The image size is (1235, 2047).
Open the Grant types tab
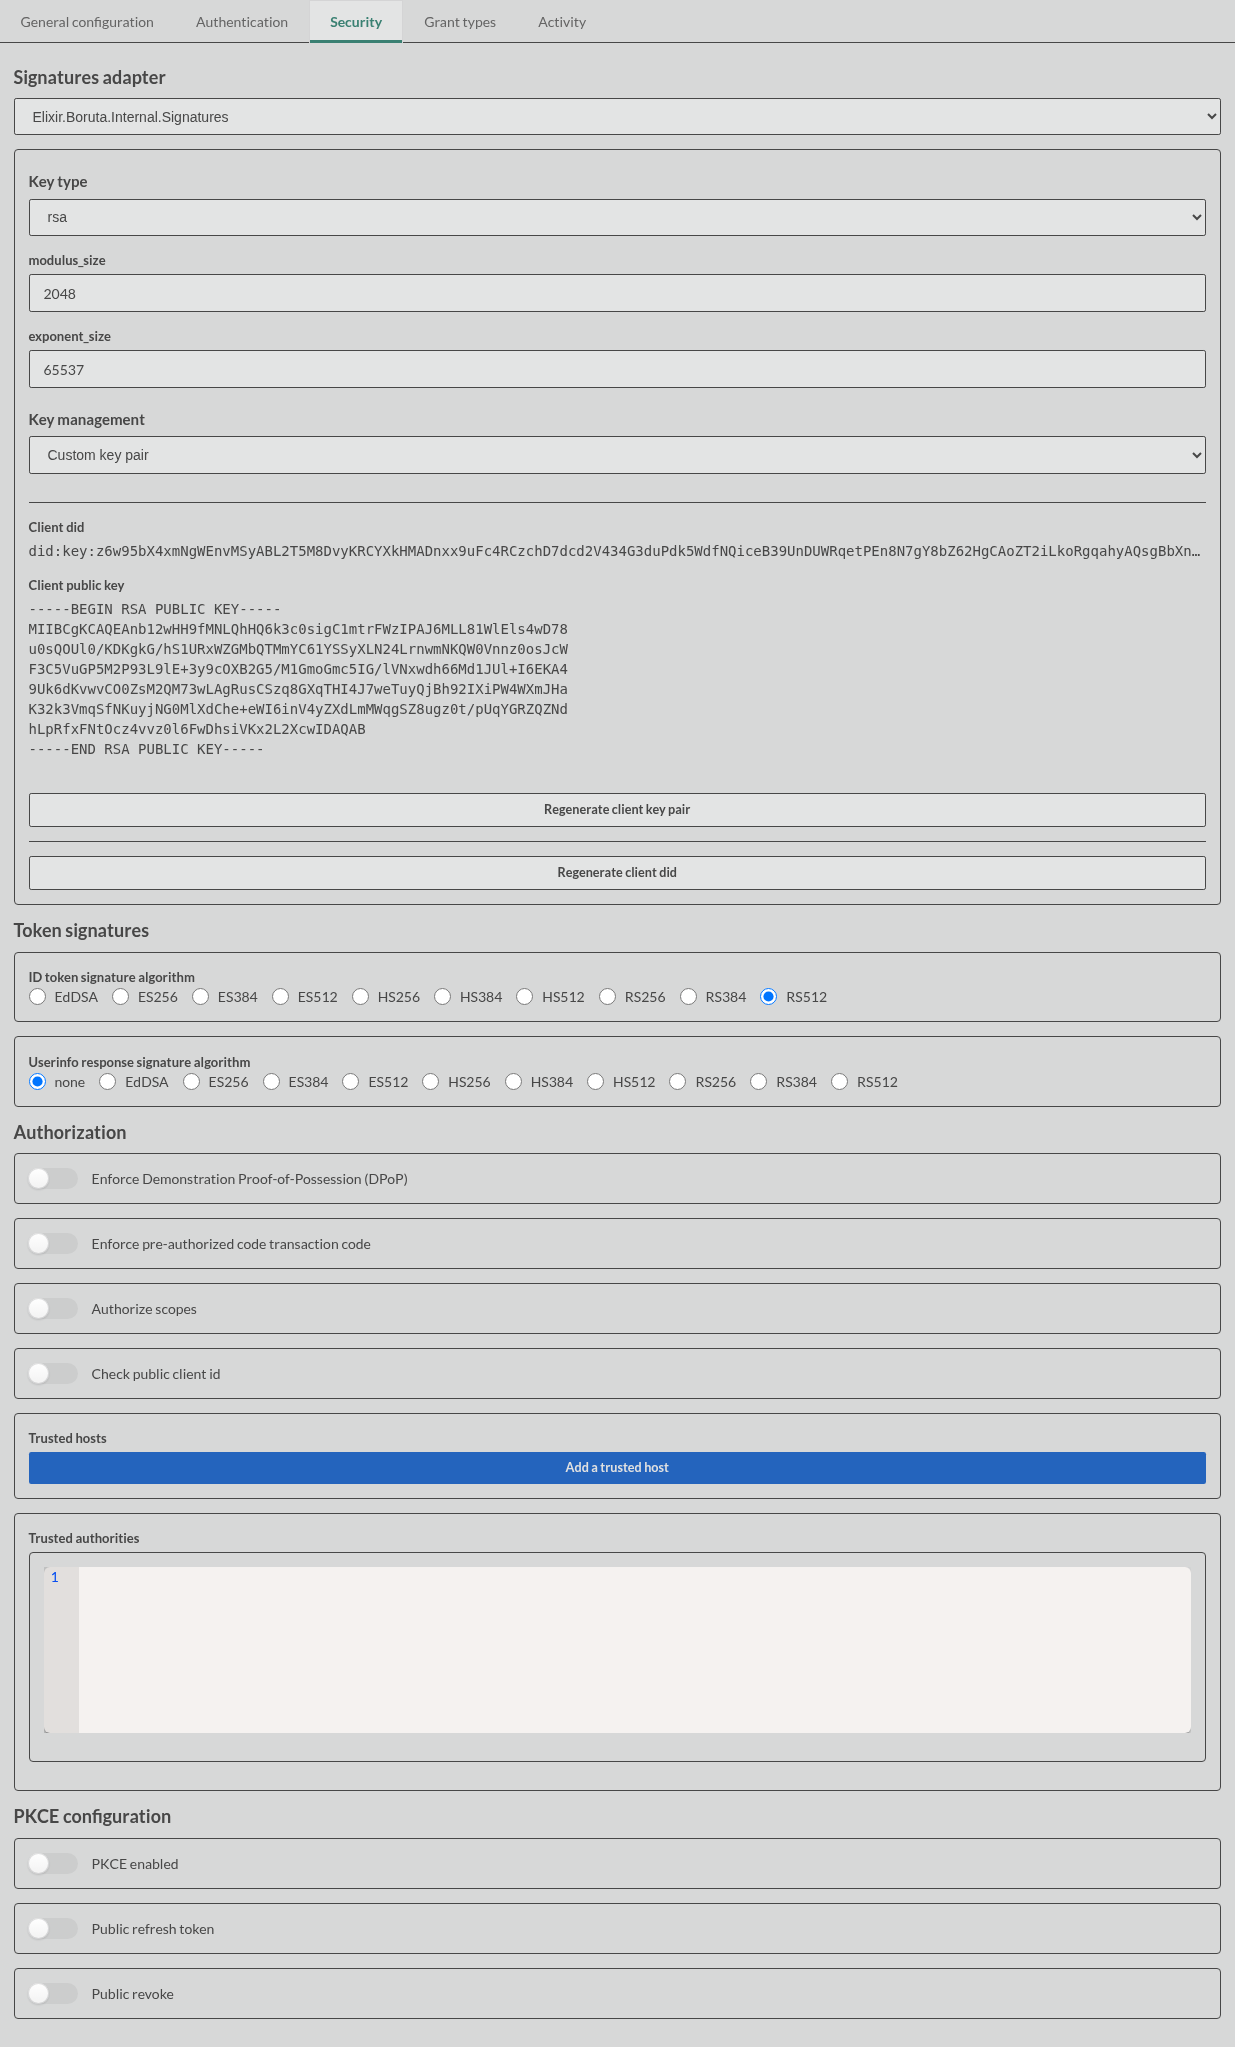coord(460,22)
